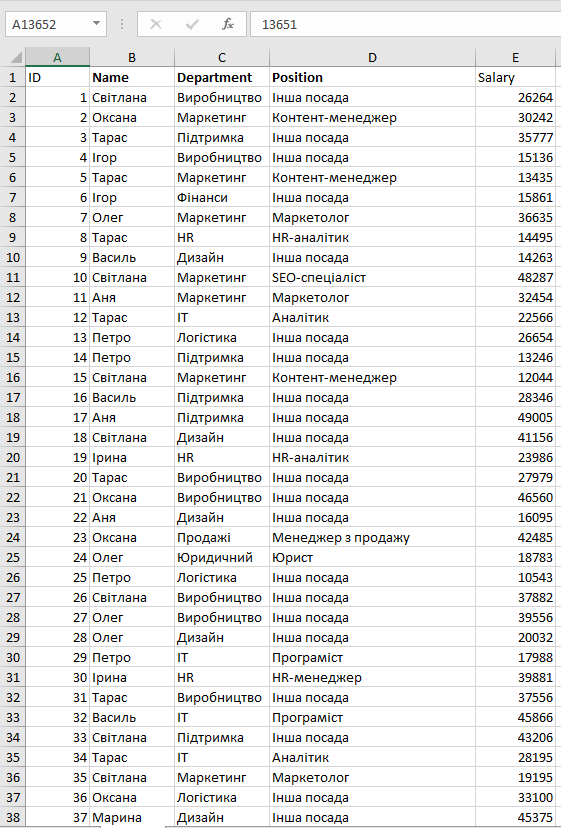561x828 pixels.
Task: Select the cell containing Менеджер з продажу
Action: coord(372,538)
